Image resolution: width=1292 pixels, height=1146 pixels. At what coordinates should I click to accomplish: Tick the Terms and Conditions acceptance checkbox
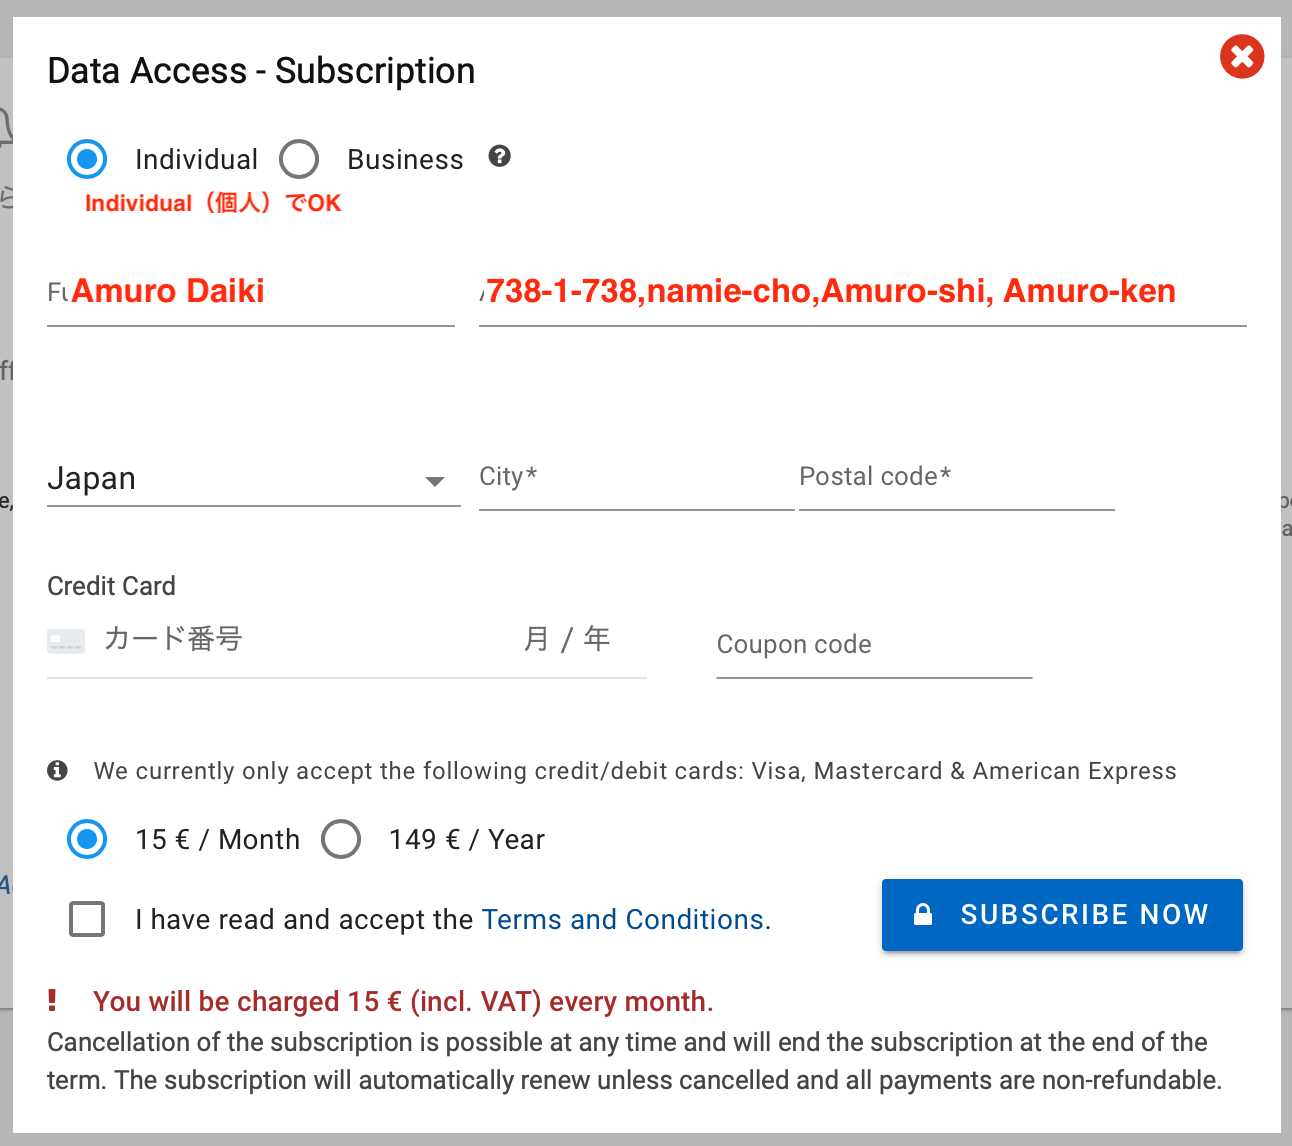[87, 919]
